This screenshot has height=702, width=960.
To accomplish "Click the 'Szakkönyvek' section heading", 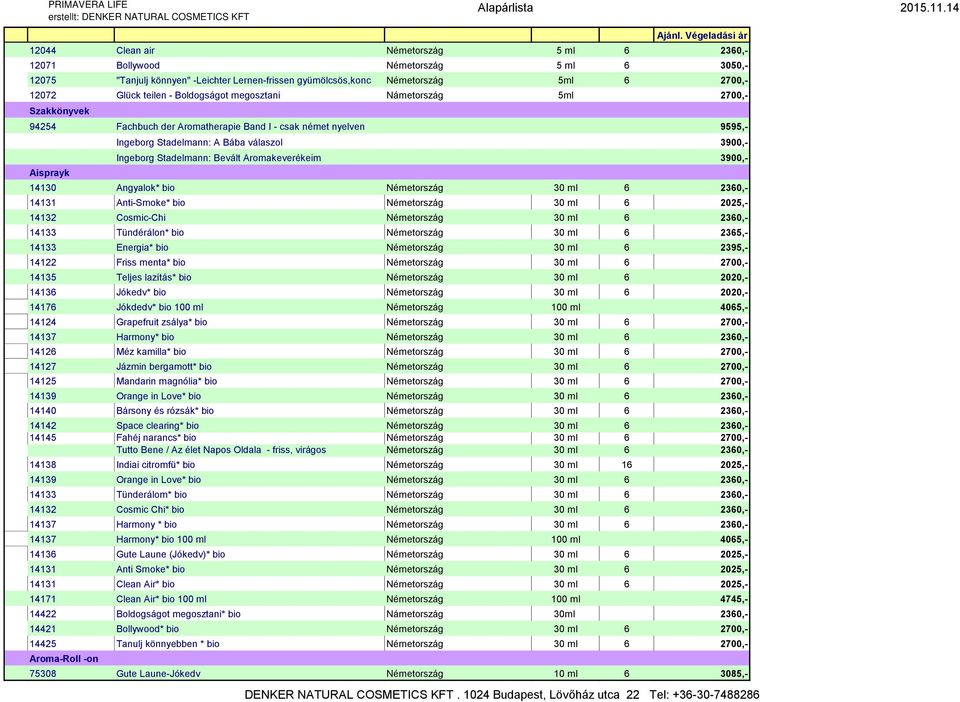I will coord(59,111).
